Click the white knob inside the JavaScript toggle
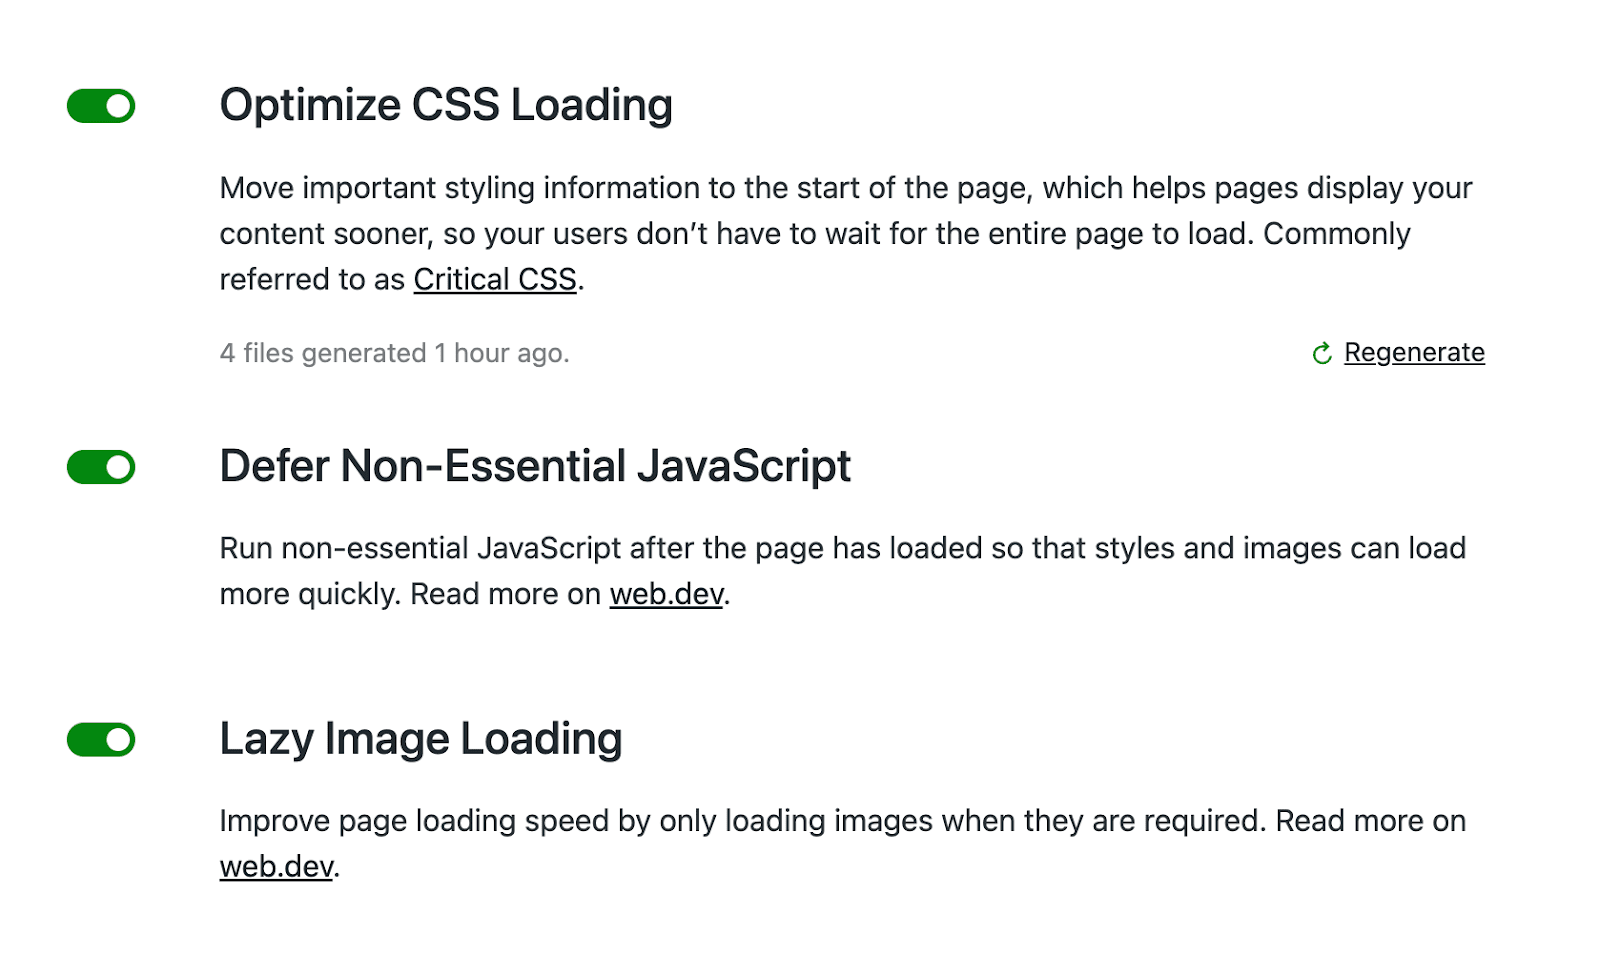 pos(117,465)
